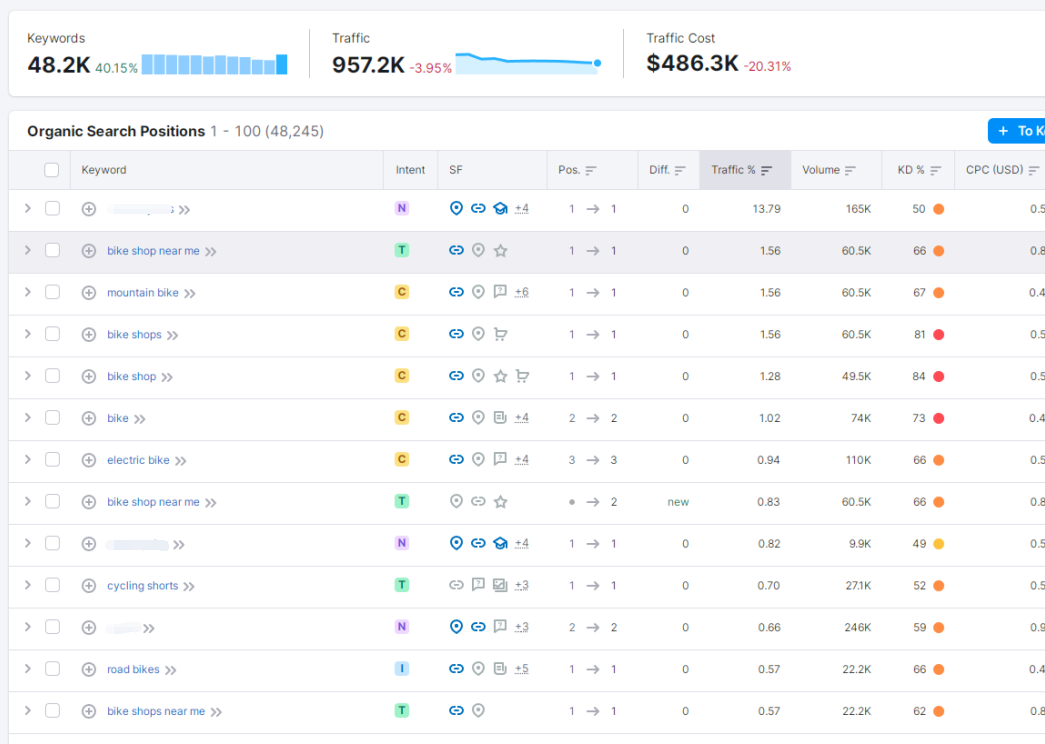Click the link icon in road bikes row
1045x744 pixels.
pyautogui.click(x=456, y=670)
